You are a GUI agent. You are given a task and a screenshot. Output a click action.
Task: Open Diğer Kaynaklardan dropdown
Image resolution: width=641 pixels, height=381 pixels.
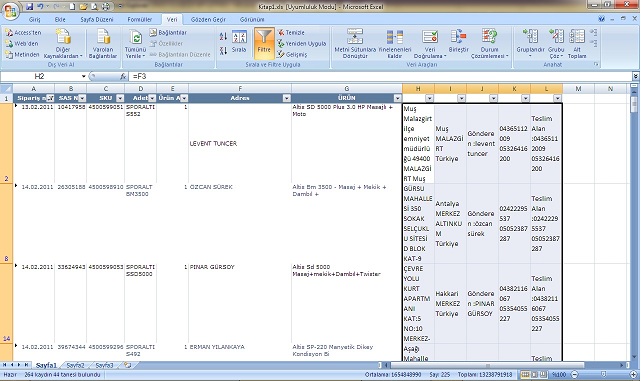click(x=63, y=44)
